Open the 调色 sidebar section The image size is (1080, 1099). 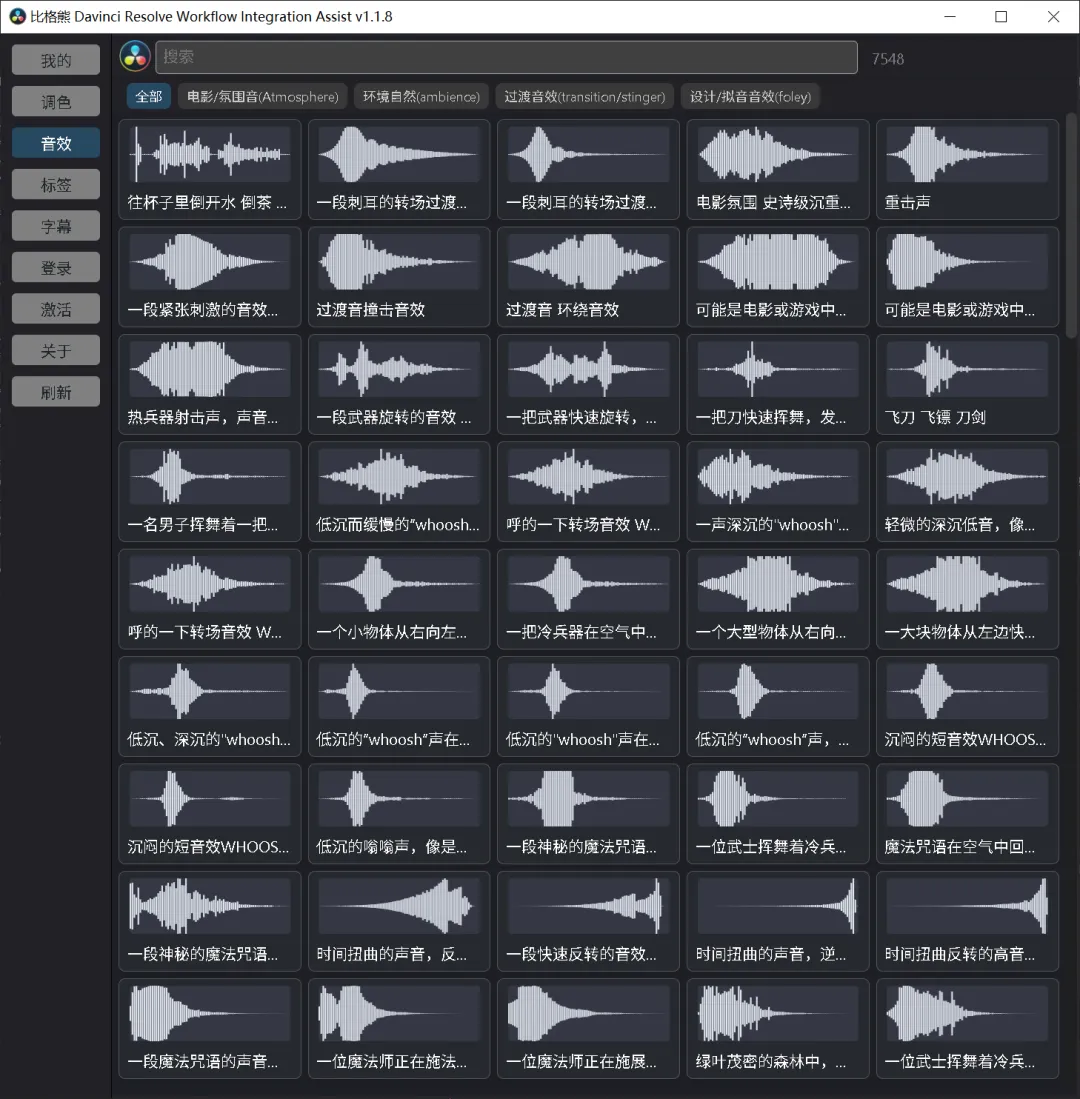pyautogui.click(x=56, y=102)
